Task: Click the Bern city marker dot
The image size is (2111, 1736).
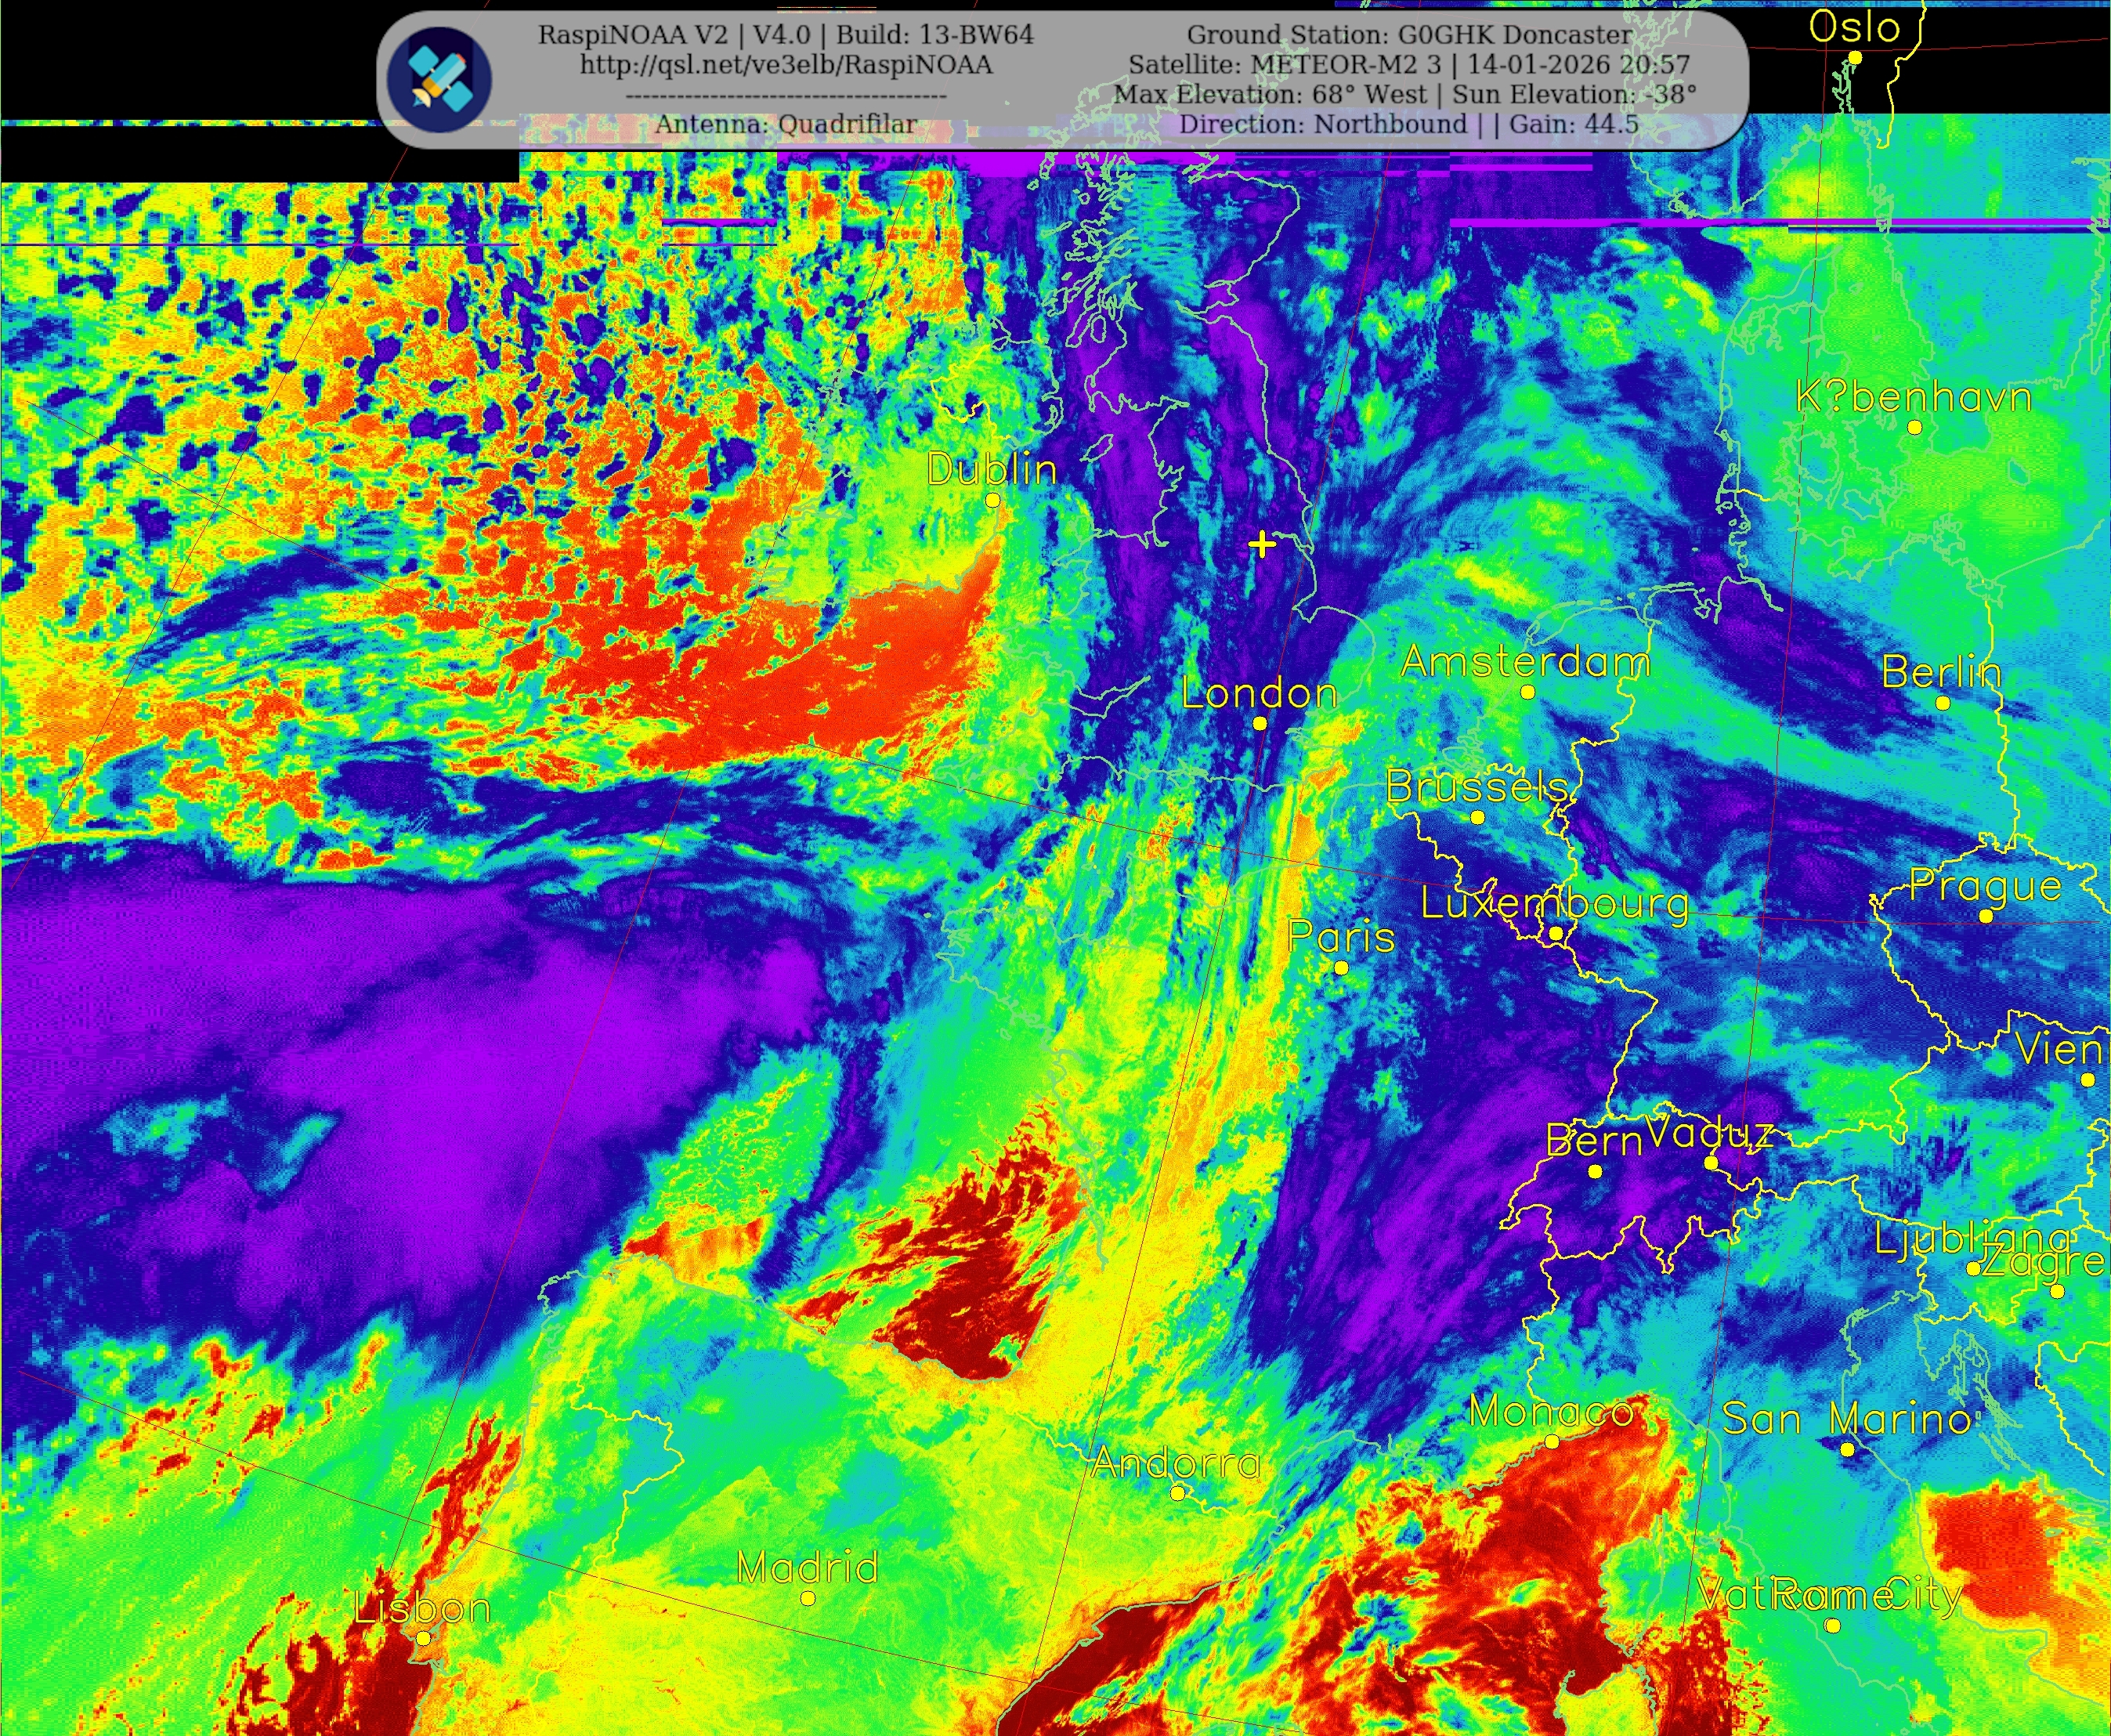Action: pyautogui.click(x=1595, y=1171)
